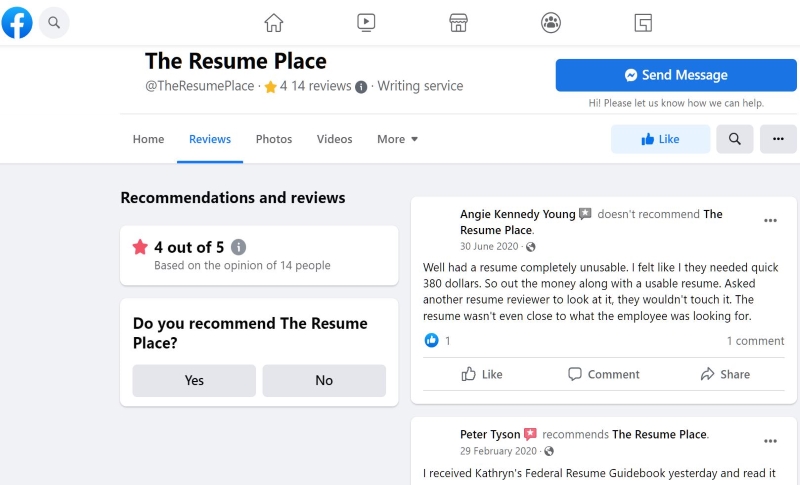Switch to the Photos tab
800x485 pixels.
click(274, 139)
